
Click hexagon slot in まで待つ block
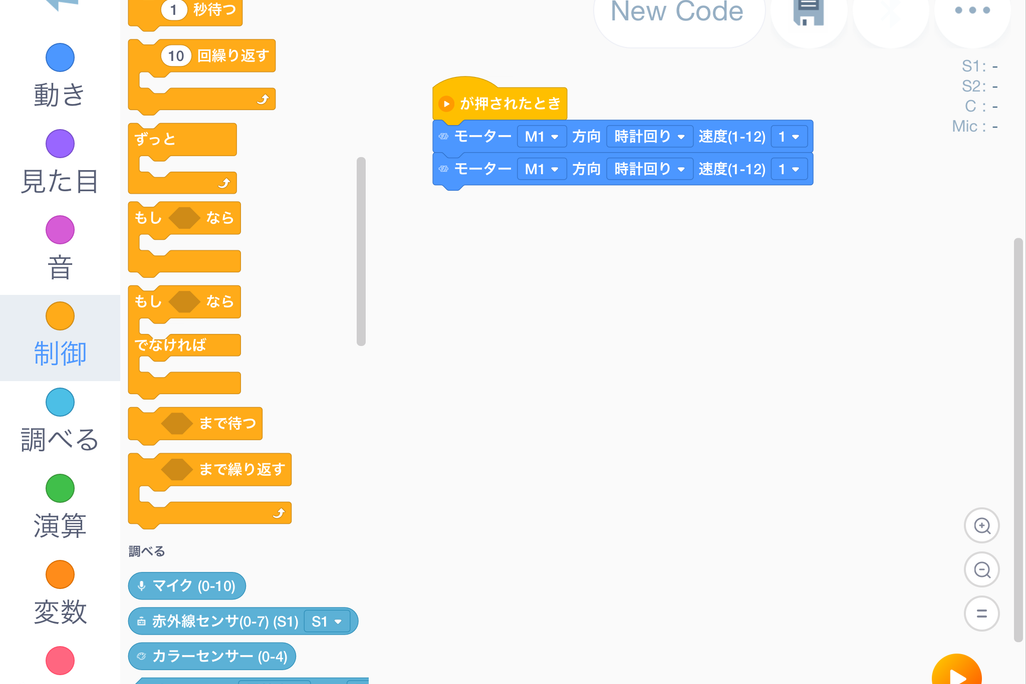[x=177, y=423]
